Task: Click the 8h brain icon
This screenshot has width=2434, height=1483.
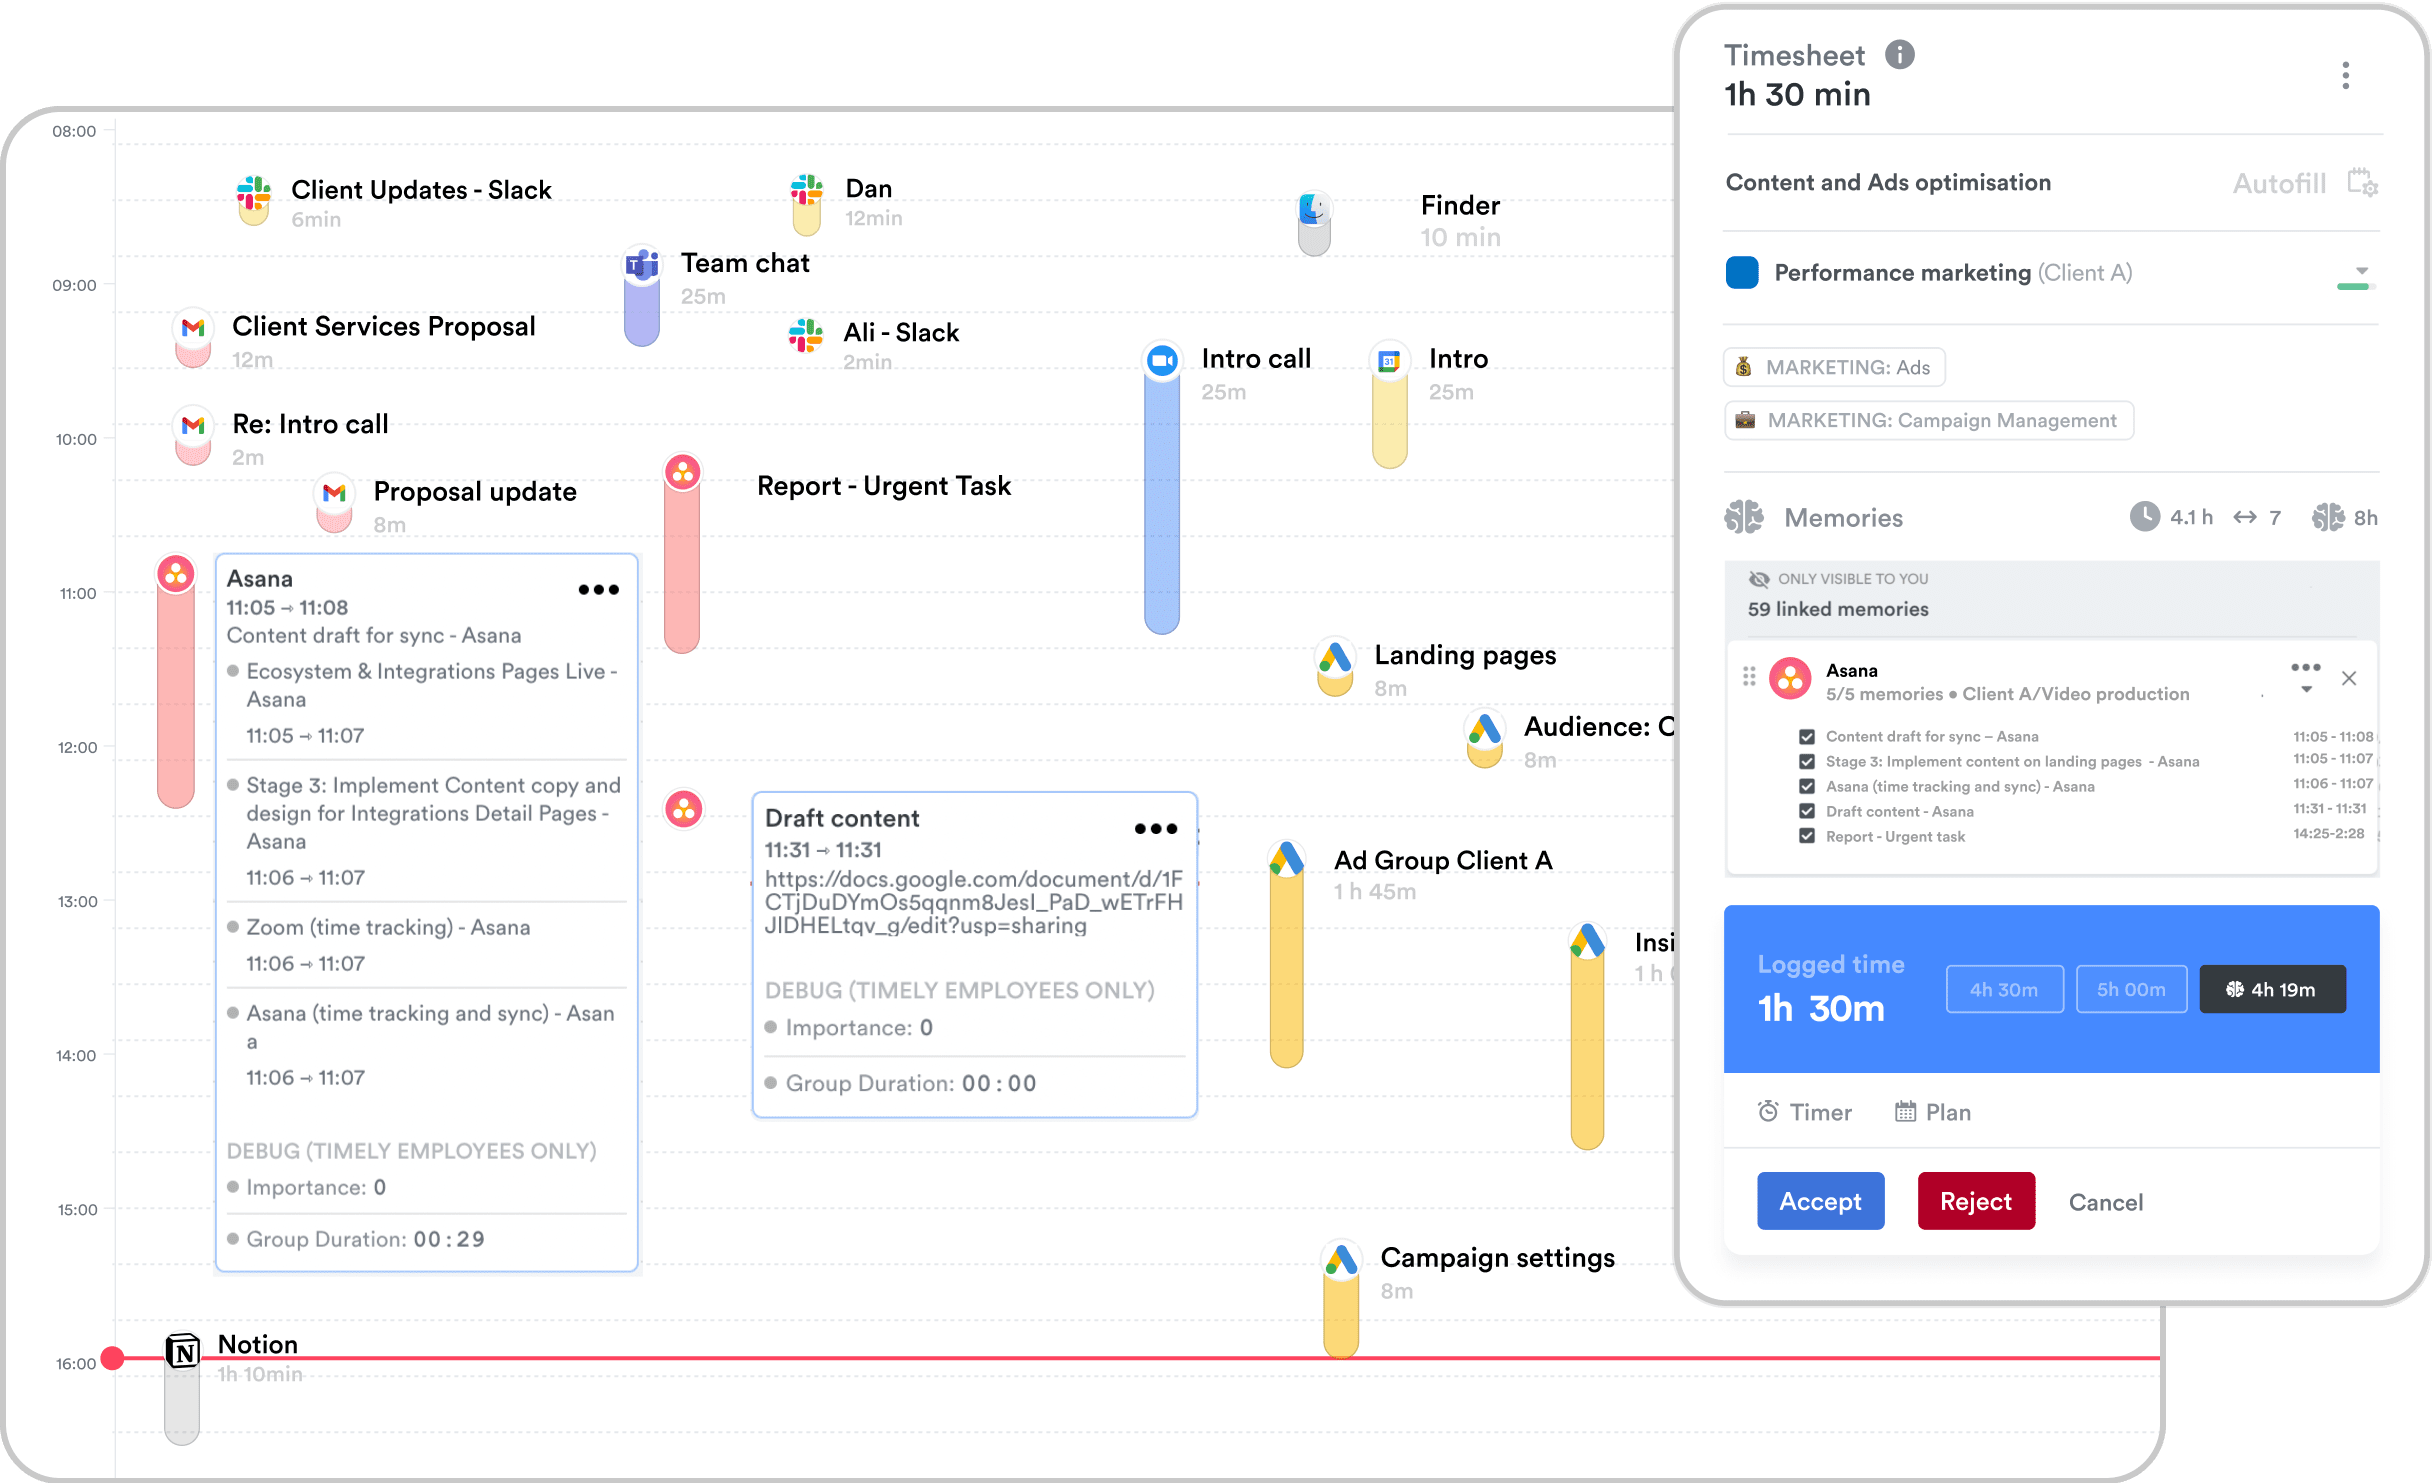Action: click(x=2328, y=517)
